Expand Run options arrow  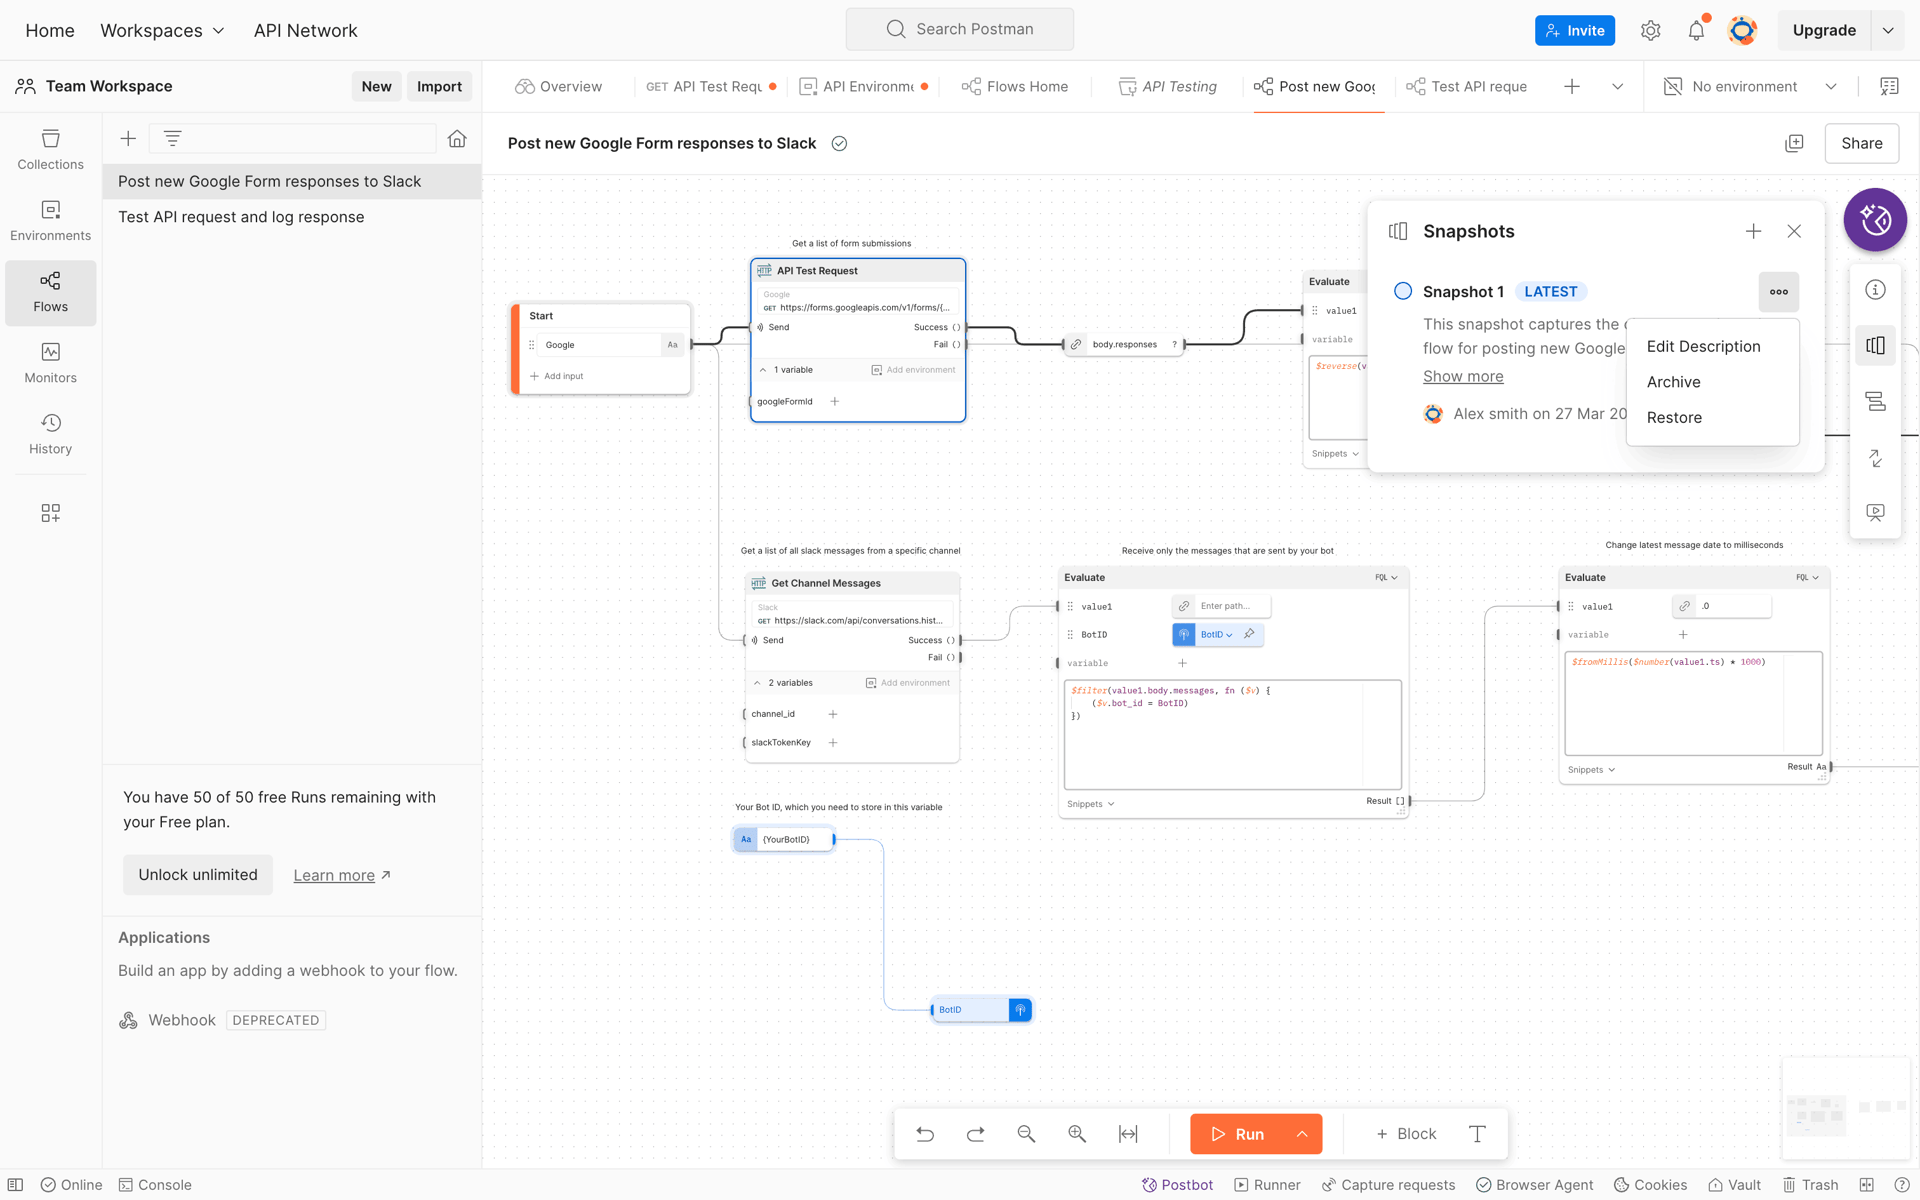(x=1302, y=1134)
